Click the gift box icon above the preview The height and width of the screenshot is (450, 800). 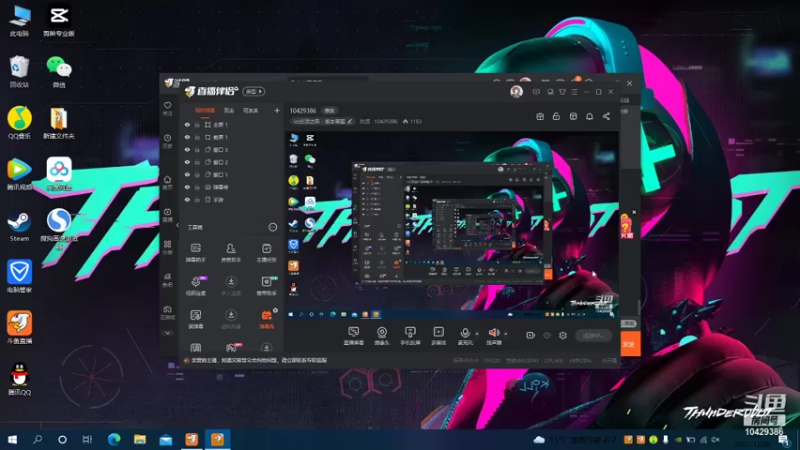[540, 116]
